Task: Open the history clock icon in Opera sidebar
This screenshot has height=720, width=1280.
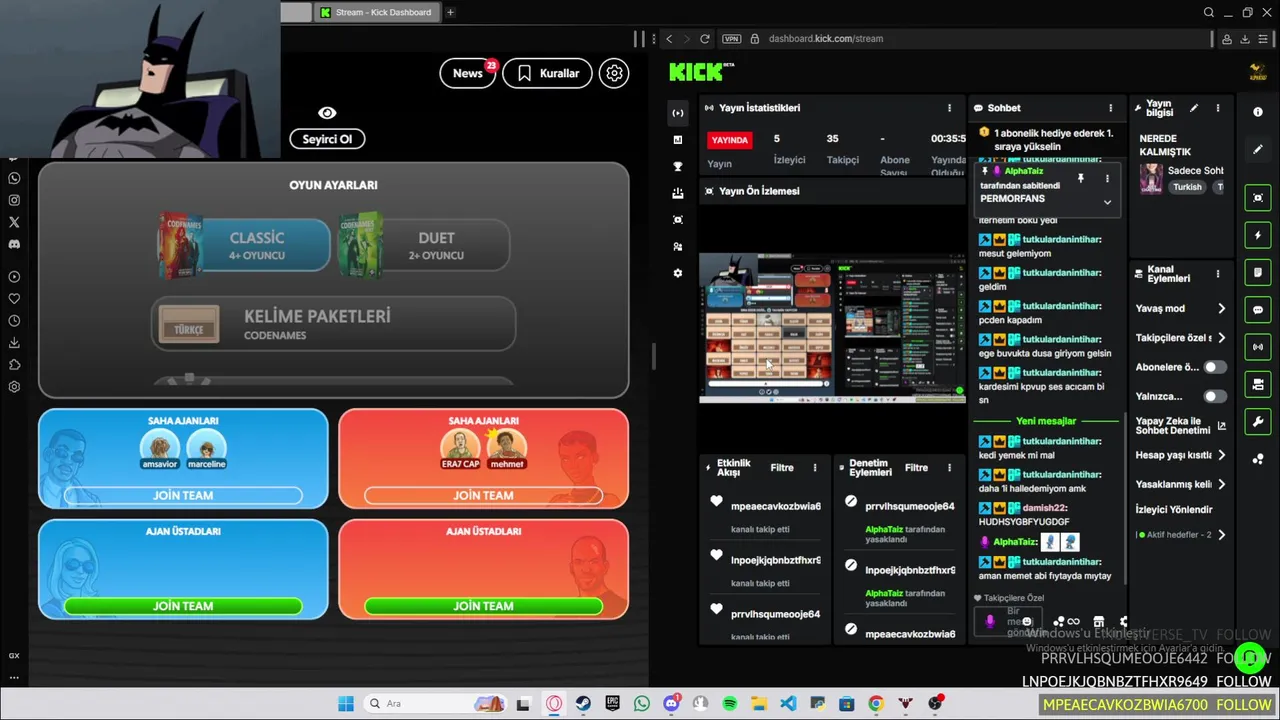Action: tap(14, 321)
